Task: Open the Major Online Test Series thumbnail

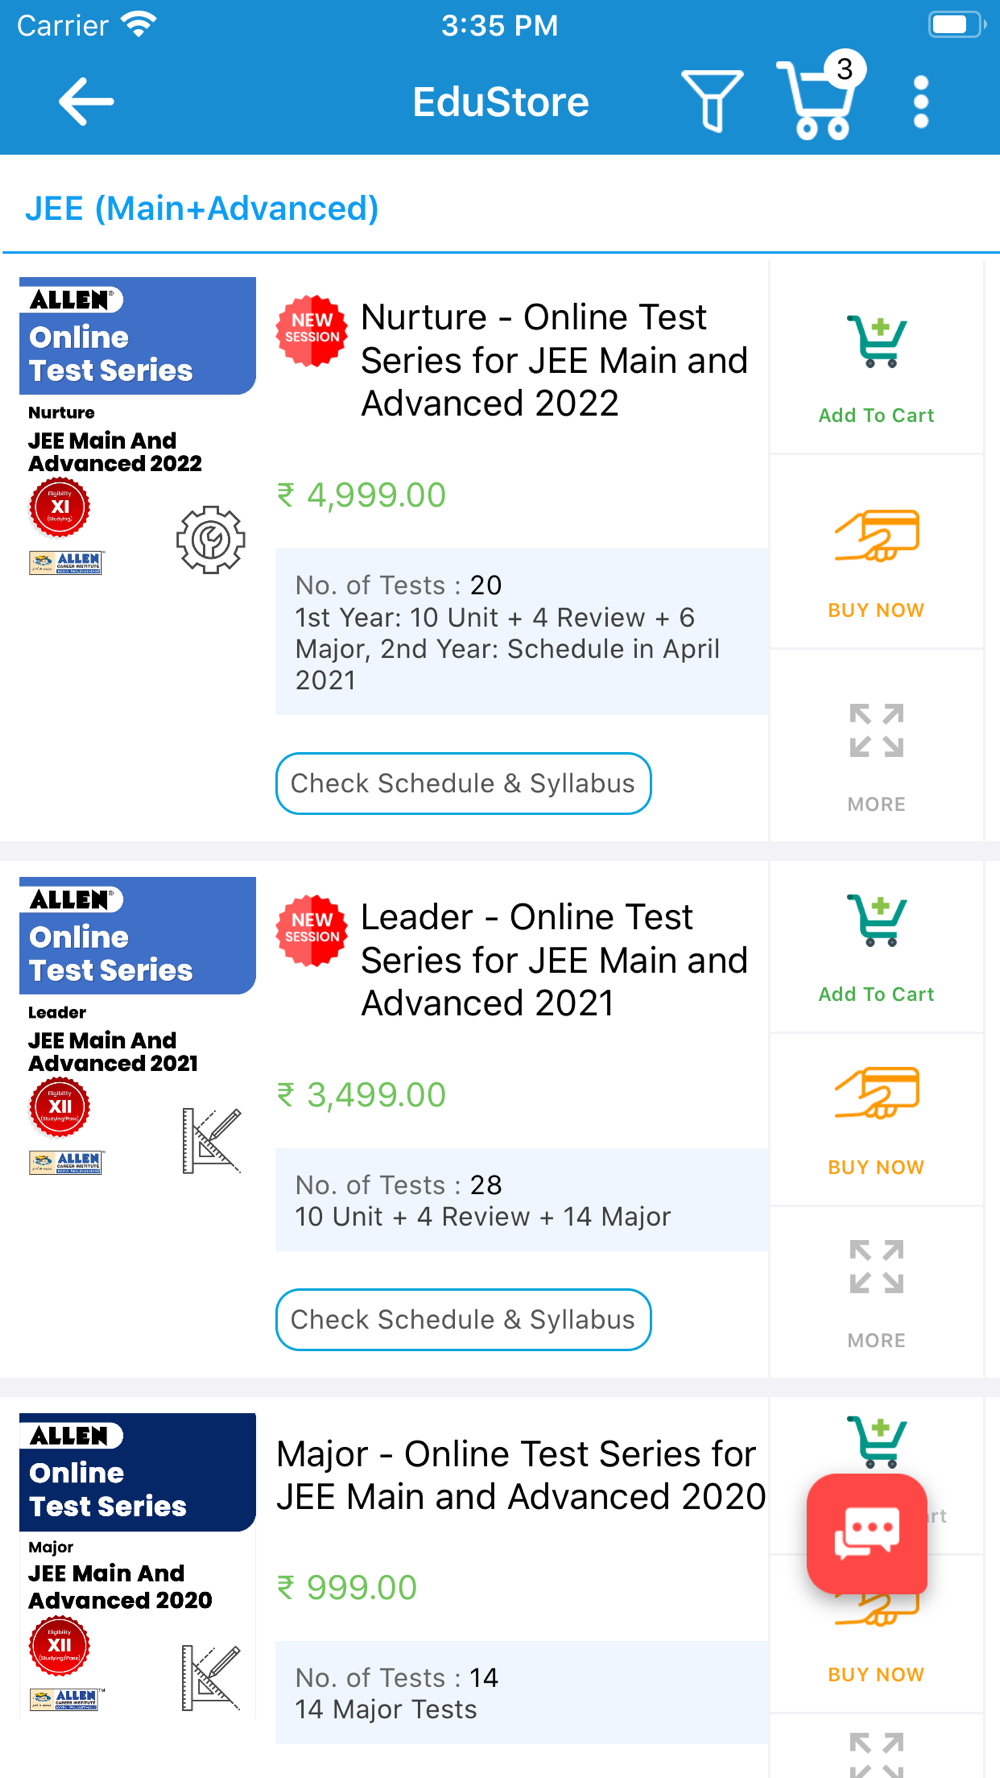Action: click(x=137, y=1565)
